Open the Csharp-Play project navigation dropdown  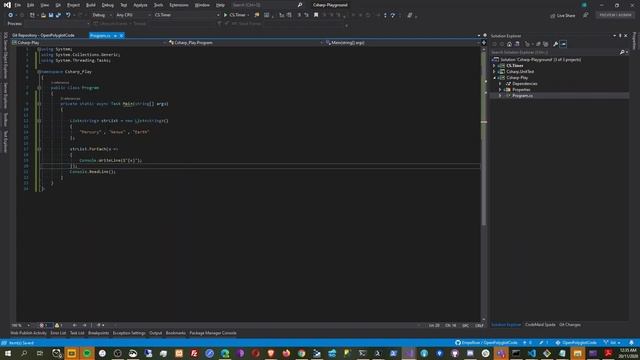pos(89,42)
